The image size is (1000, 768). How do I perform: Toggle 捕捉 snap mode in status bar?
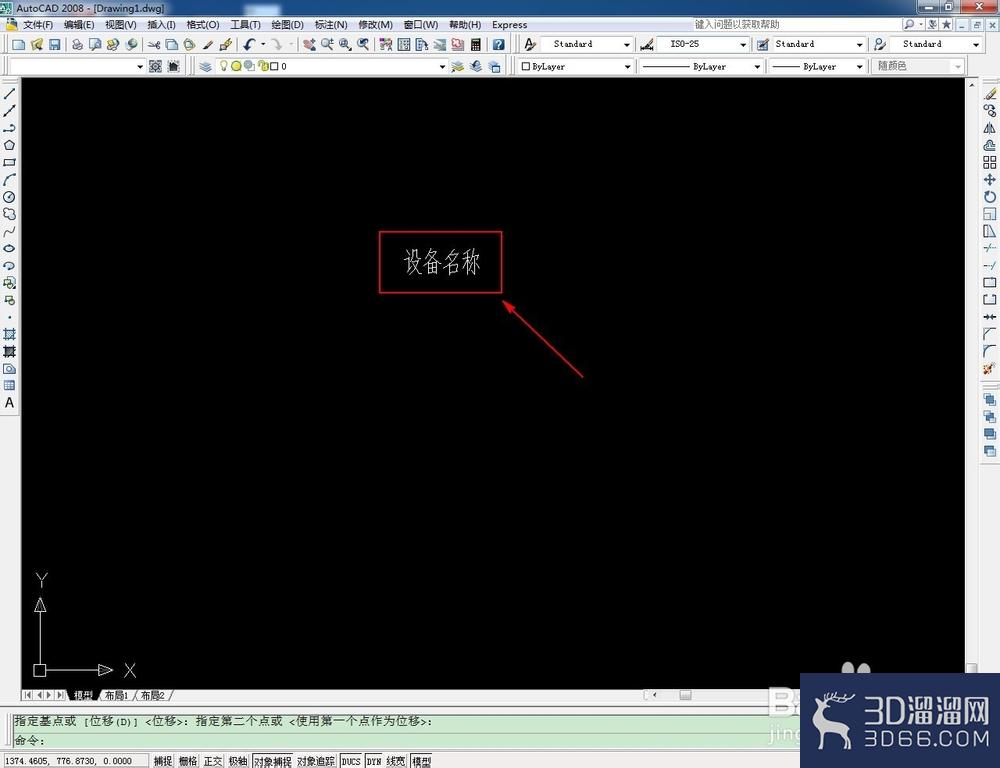pos(163,761)
